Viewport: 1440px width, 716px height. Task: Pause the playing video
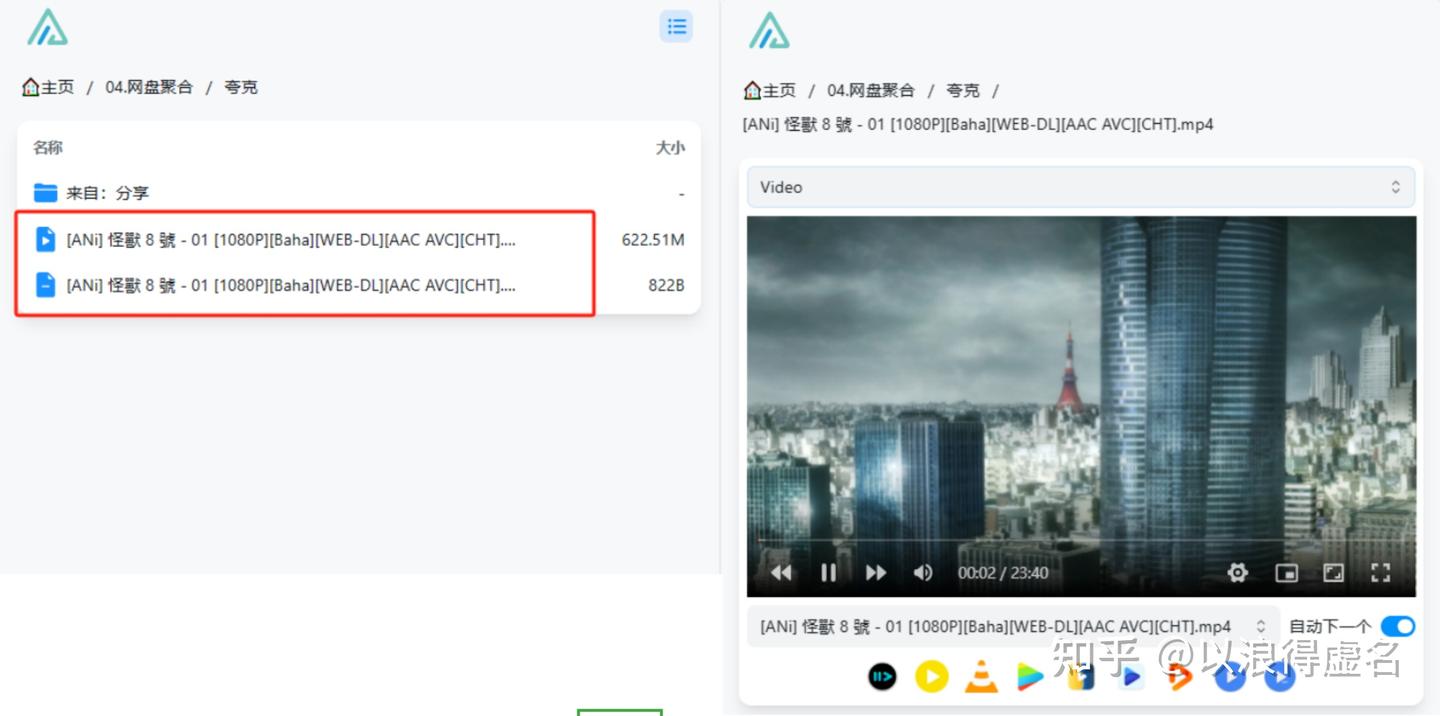point(828,572)
